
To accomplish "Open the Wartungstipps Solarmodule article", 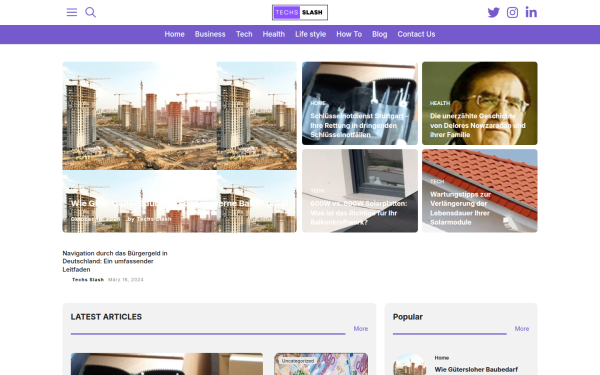I will coord(479,191).
